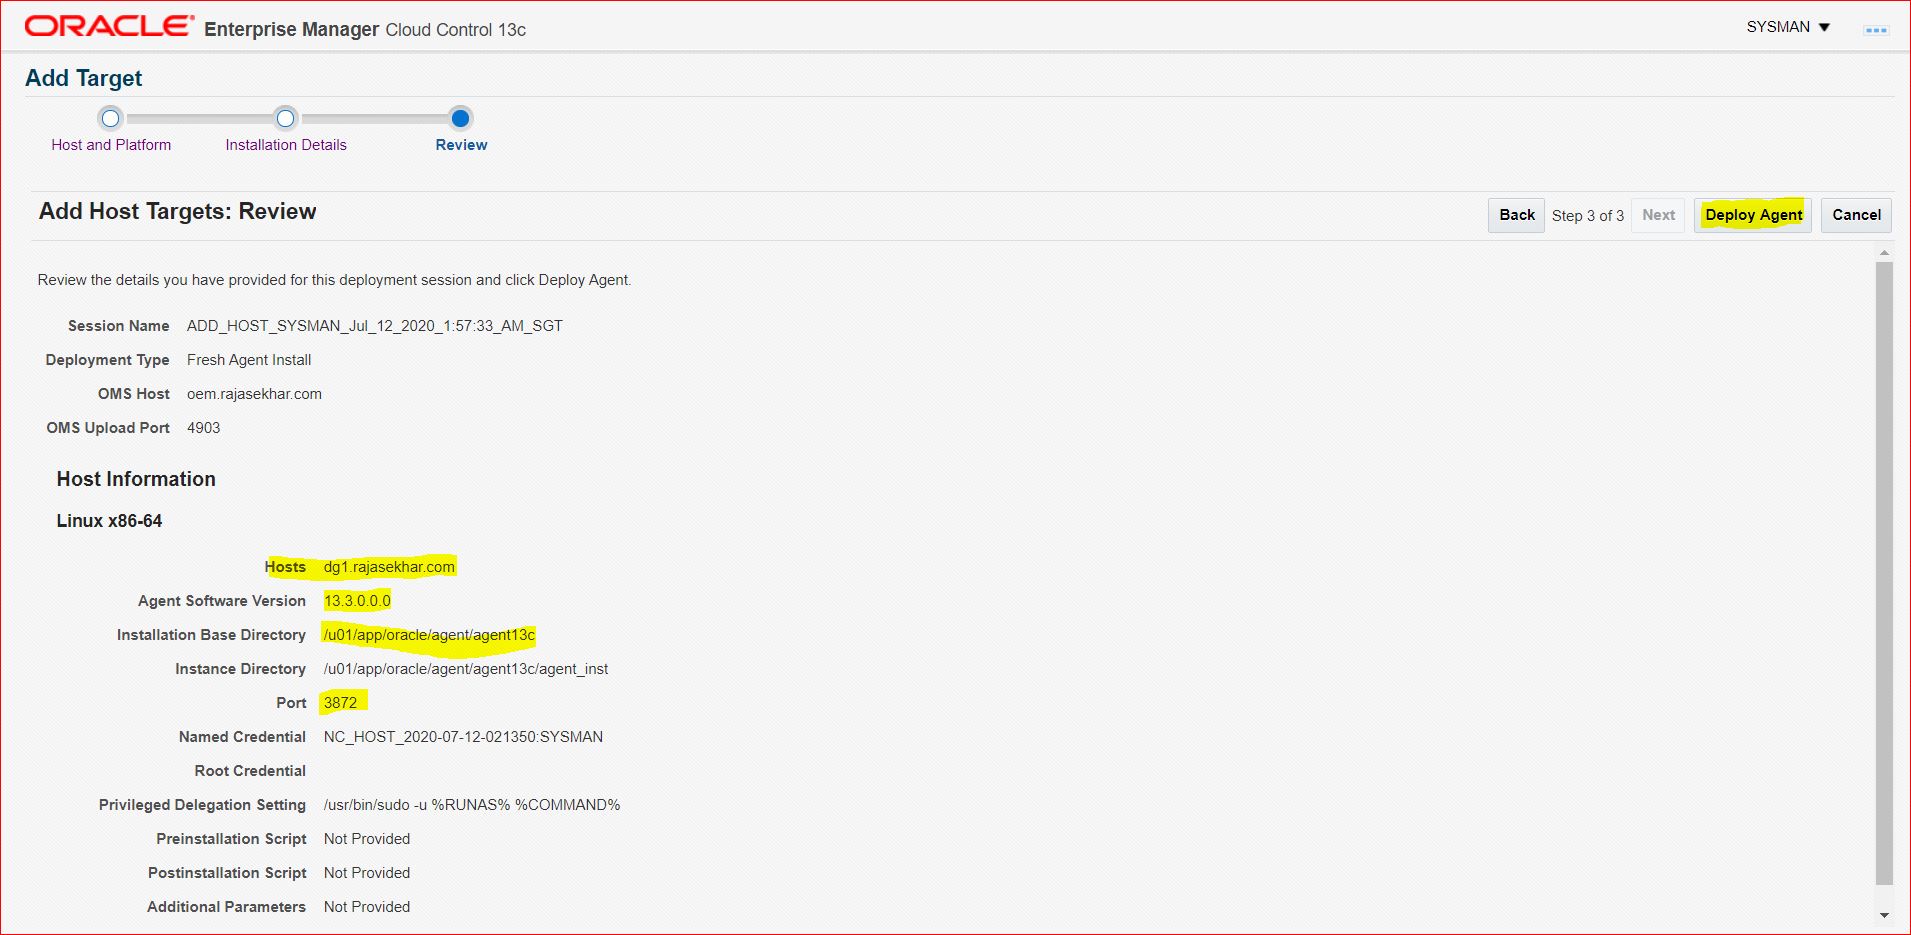The image size is (1911, 935).
Task: Click the Host and Platform step circle
Action: coord(111,119)
